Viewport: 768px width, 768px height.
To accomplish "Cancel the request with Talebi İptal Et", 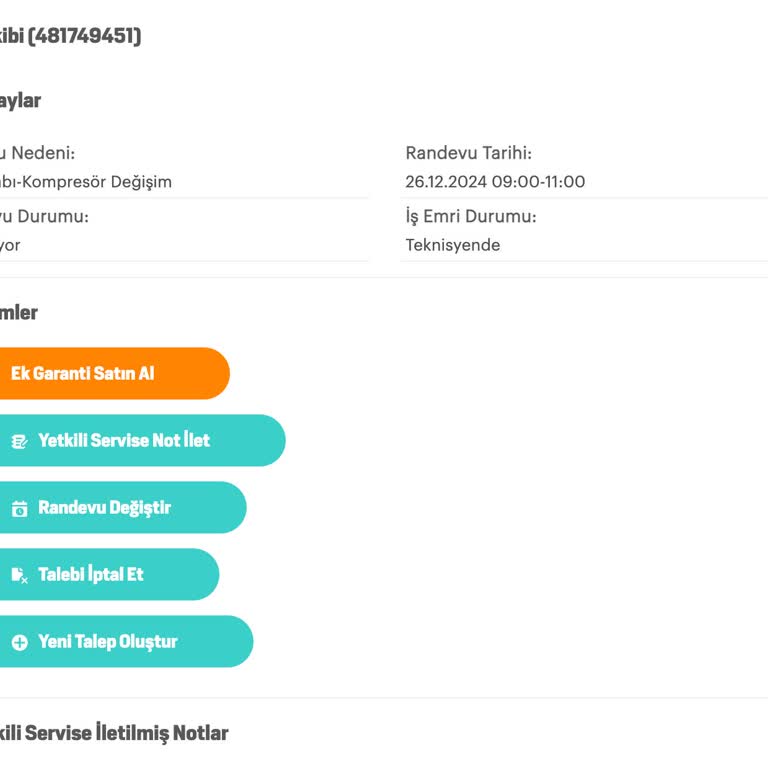I will (x=91, y=574).
